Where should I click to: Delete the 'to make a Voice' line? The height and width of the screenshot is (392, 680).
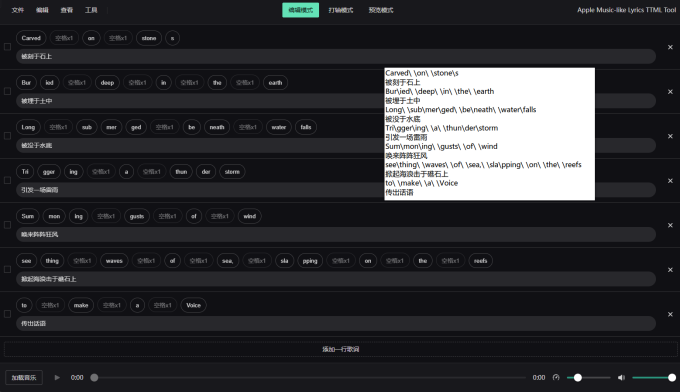click(670, 314)
